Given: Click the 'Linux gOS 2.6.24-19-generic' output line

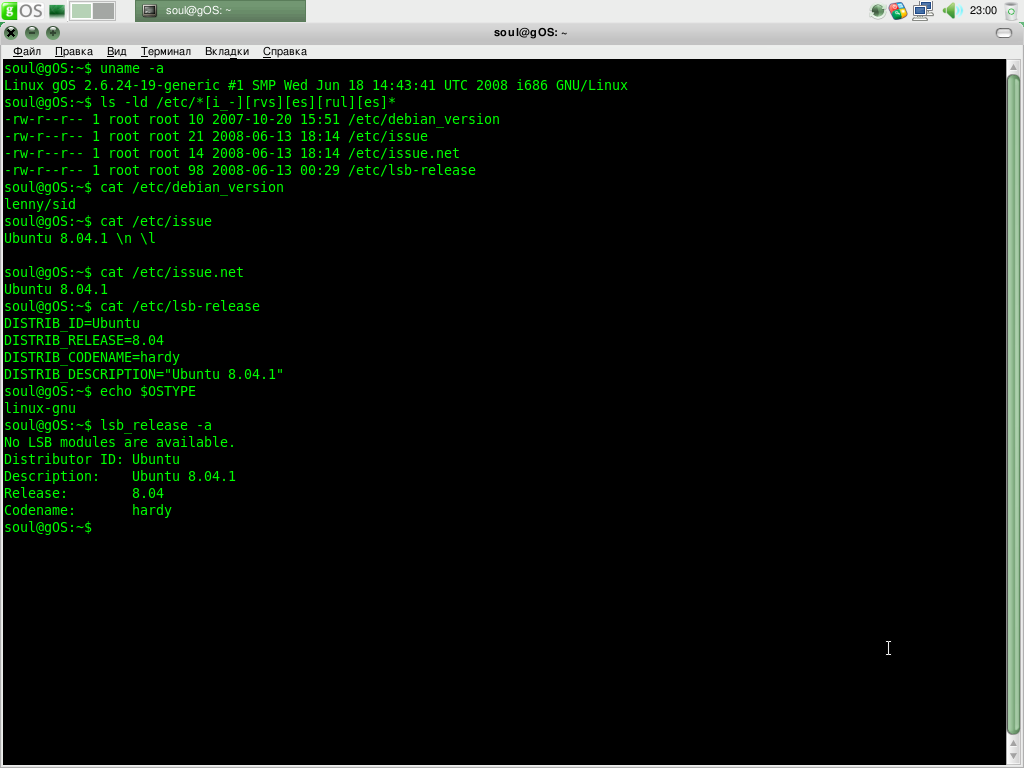Looking at the screenshot, I should (315, 86).
